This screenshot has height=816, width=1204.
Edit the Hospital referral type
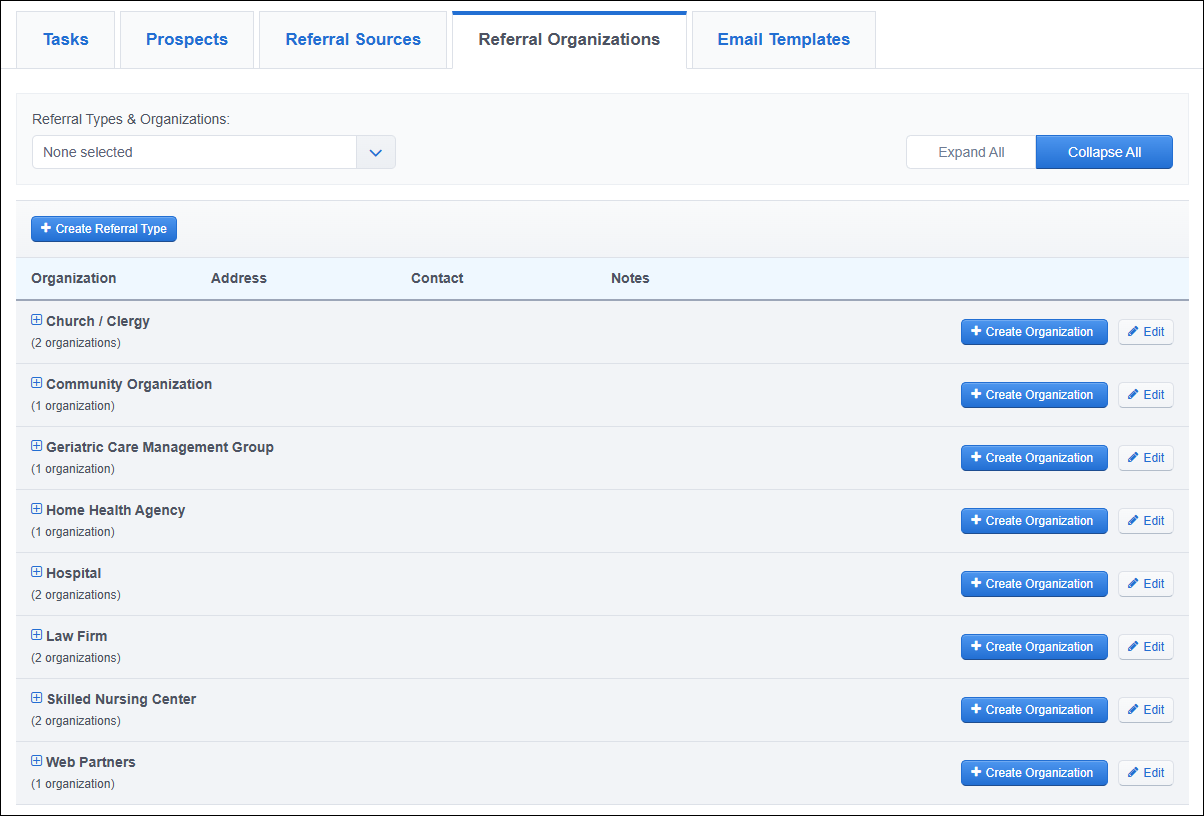tap(1146, 584)
